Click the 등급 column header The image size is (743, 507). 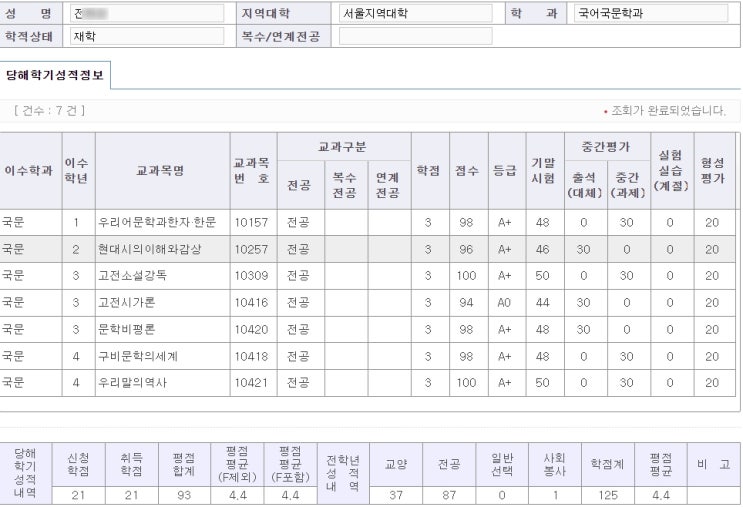coord(507,171)
